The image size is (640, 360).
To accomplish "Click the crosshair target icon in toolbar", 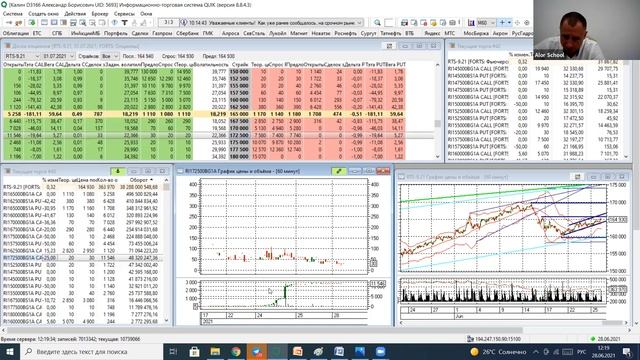I will [x=527, y=23].
